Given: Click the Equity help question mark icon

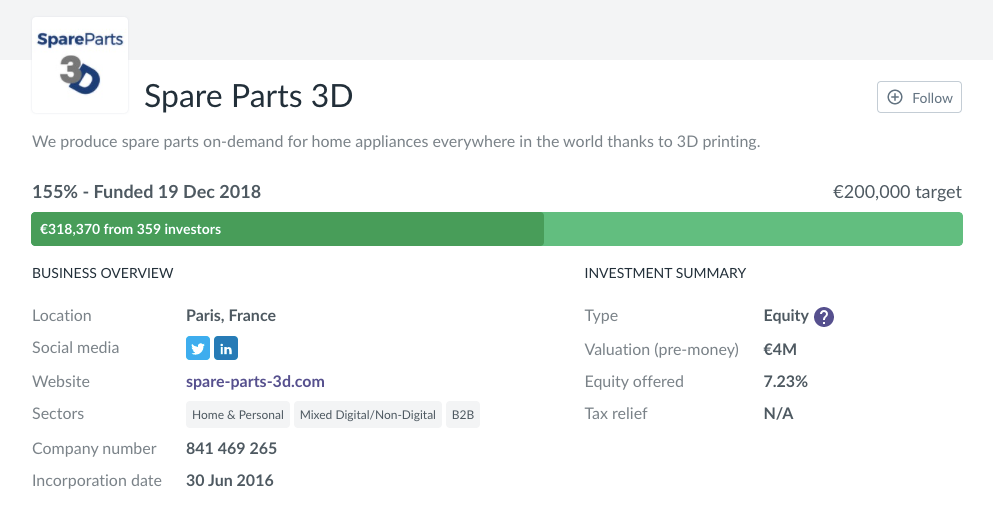Looking at the screenshot, I should point(824,317).
